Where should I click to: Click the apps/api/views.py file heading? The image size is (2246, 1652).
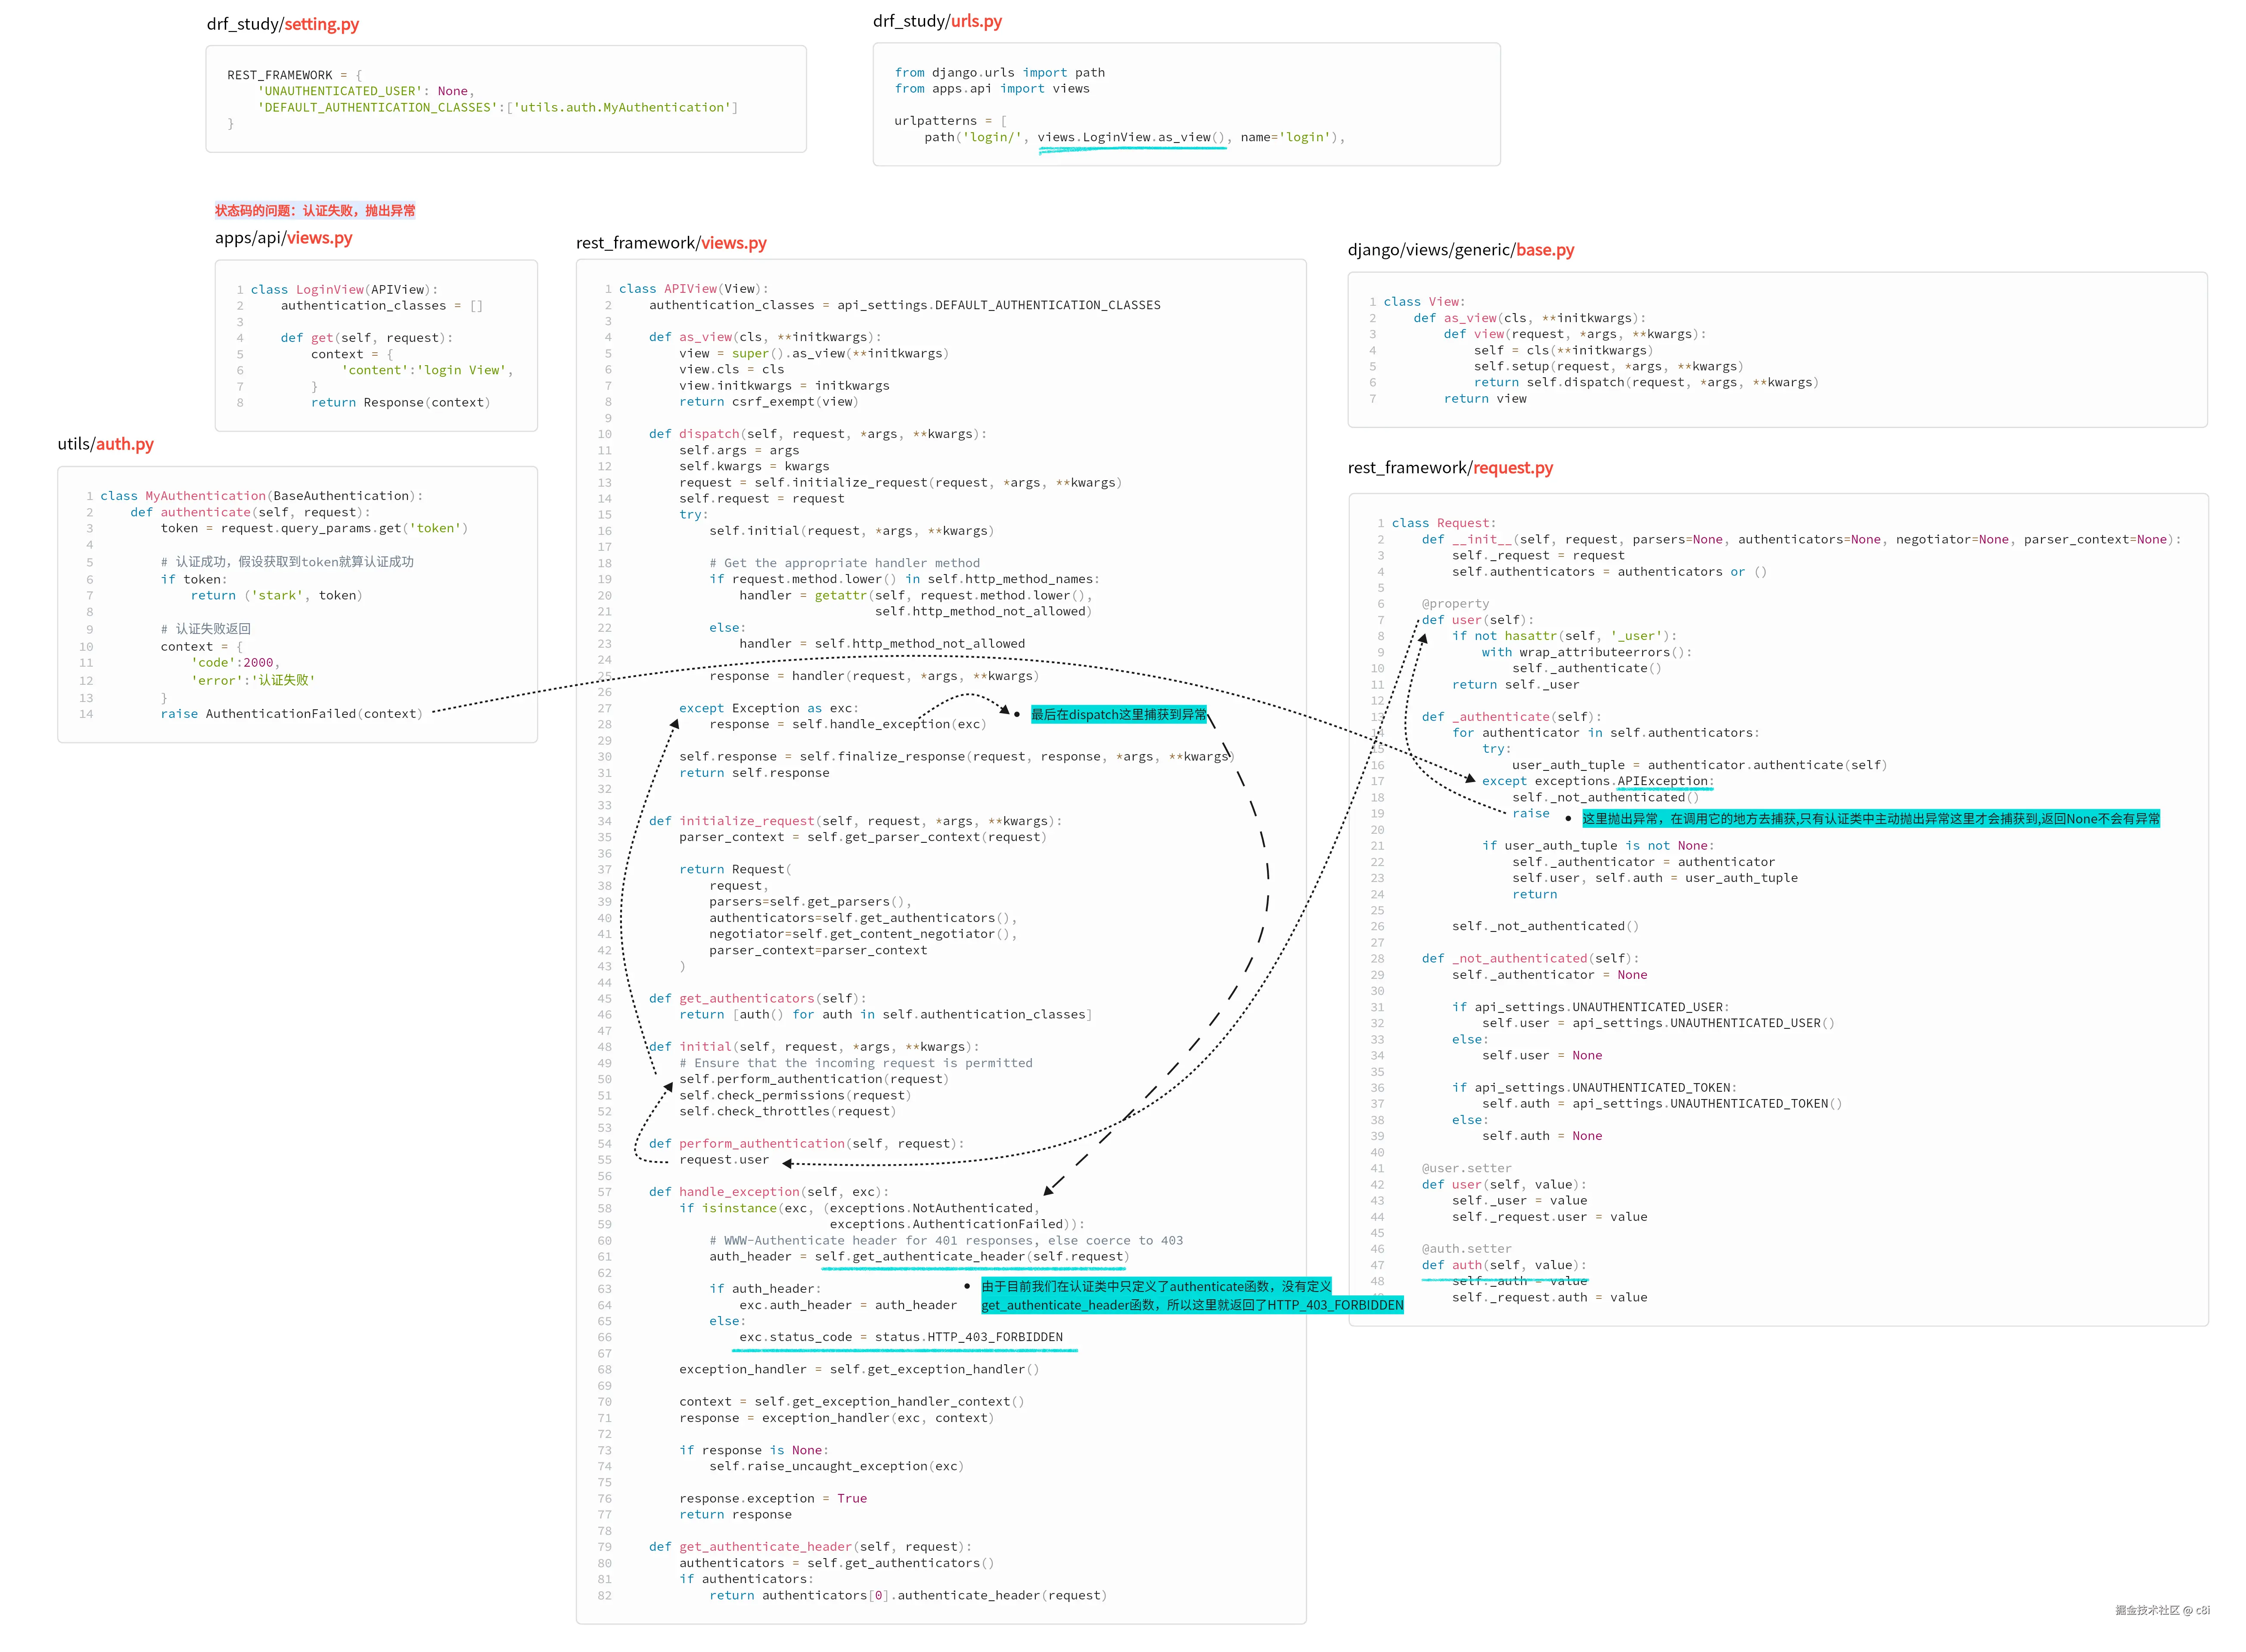click(x=283, y=238)
